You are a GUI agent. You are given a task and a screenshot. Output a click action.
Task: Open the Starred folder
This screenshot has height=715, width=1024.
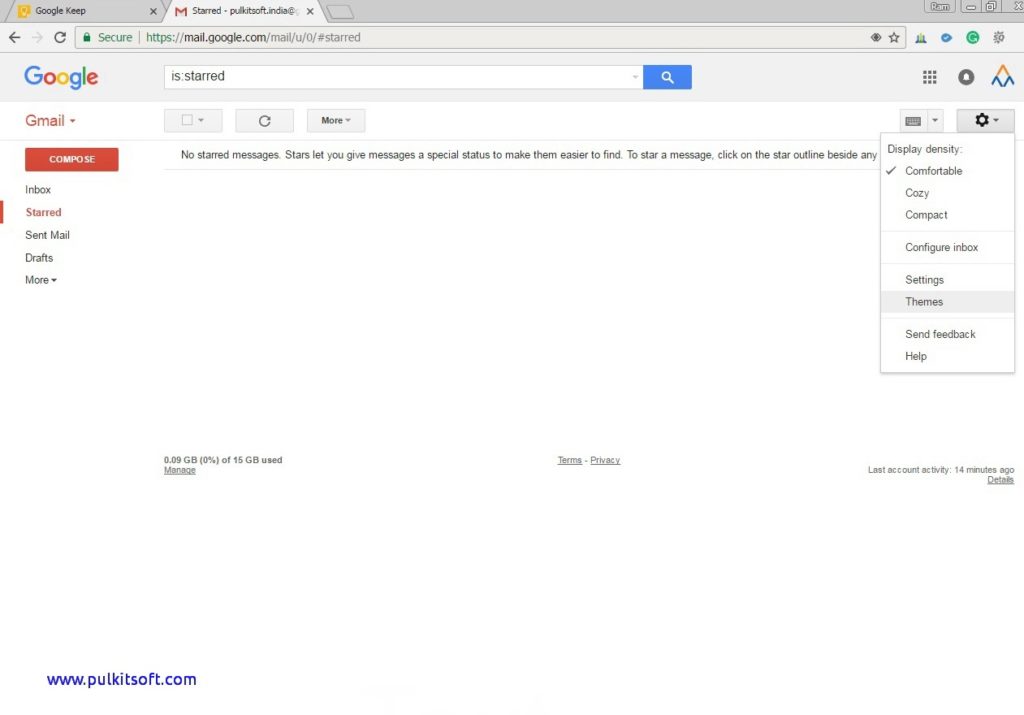[43, 213]
